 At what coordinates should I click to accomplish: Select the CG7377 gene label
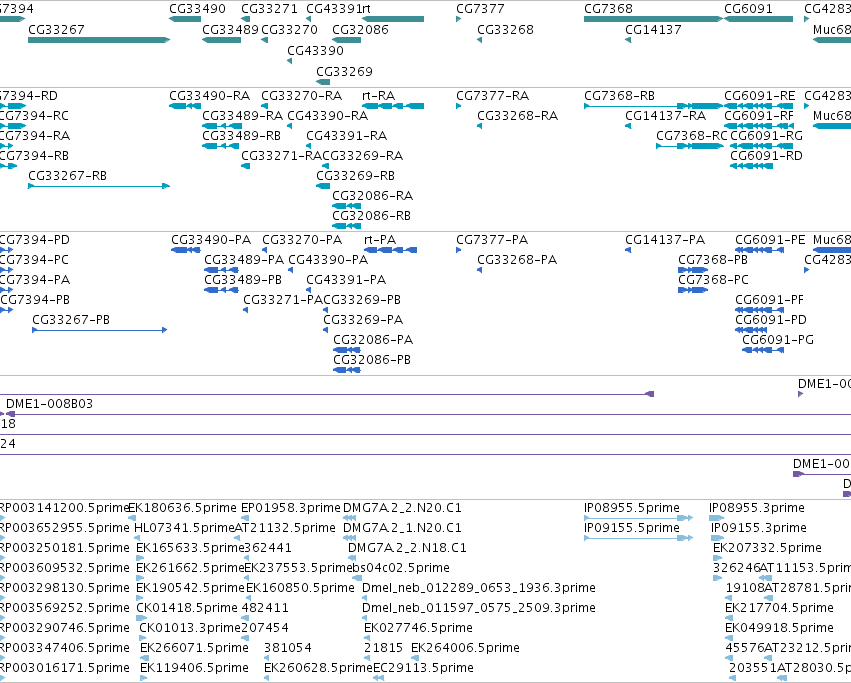pos(480,9)
